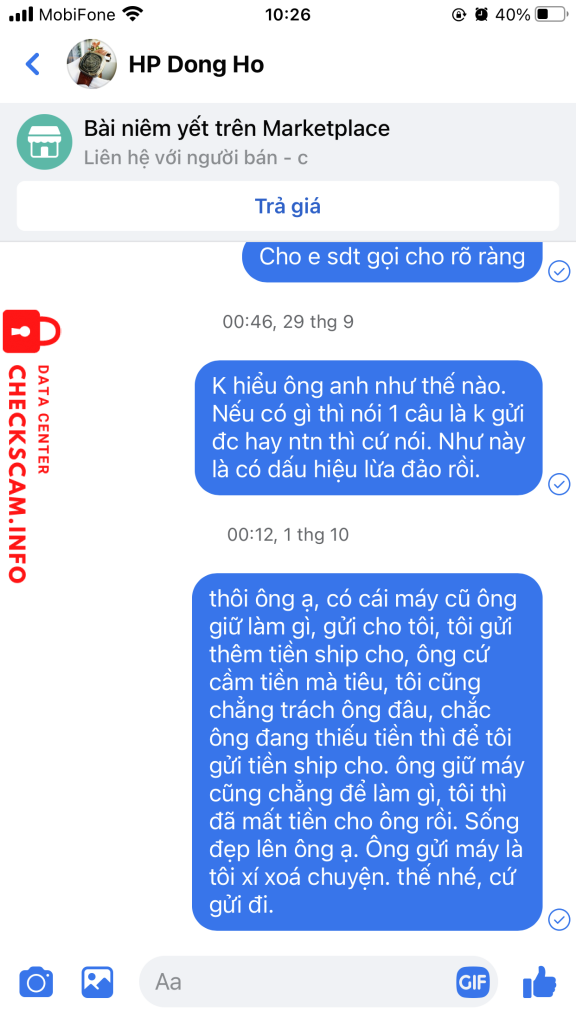Tap delivered checkmark beside last message
Image resolution: width=576 pixels, height=1024 pixels.
click(559, 919)
